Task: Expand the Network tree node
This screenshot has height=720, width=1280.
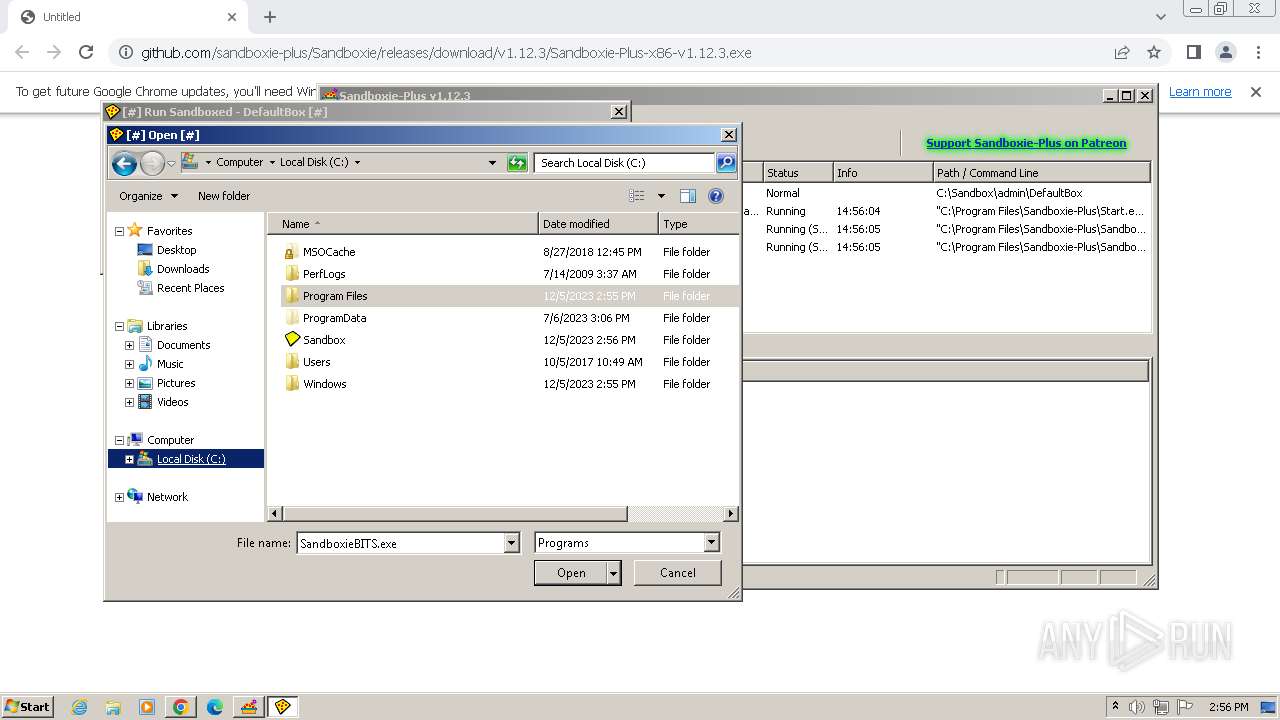Action: pyautogui.click(x=119, y=497)
